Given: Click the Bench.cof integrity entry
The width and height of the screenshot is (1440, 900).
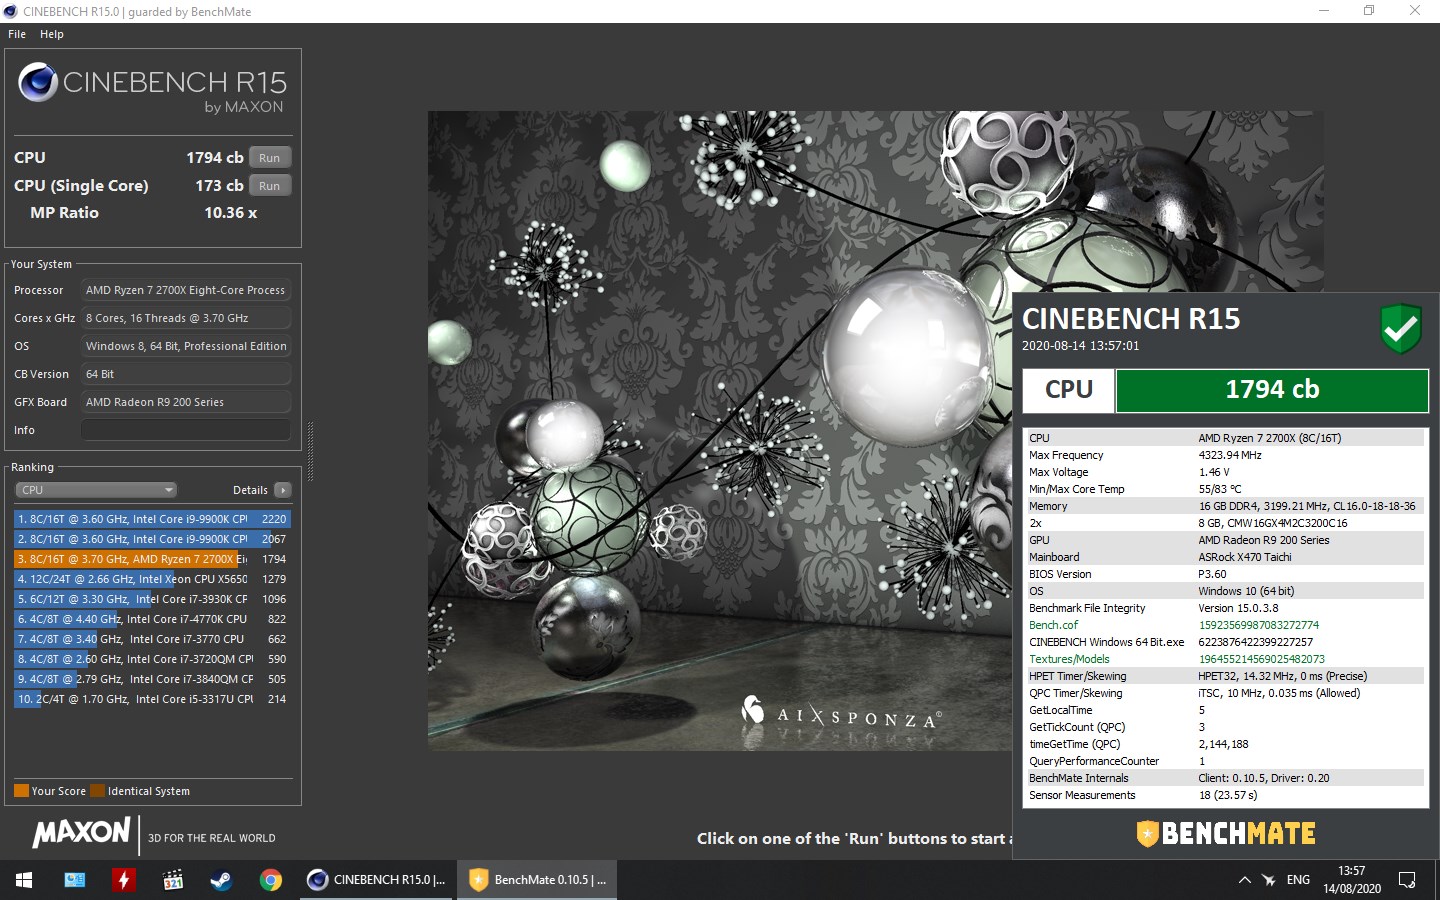Looking at the screenshot, I should tap(1226, 625).
